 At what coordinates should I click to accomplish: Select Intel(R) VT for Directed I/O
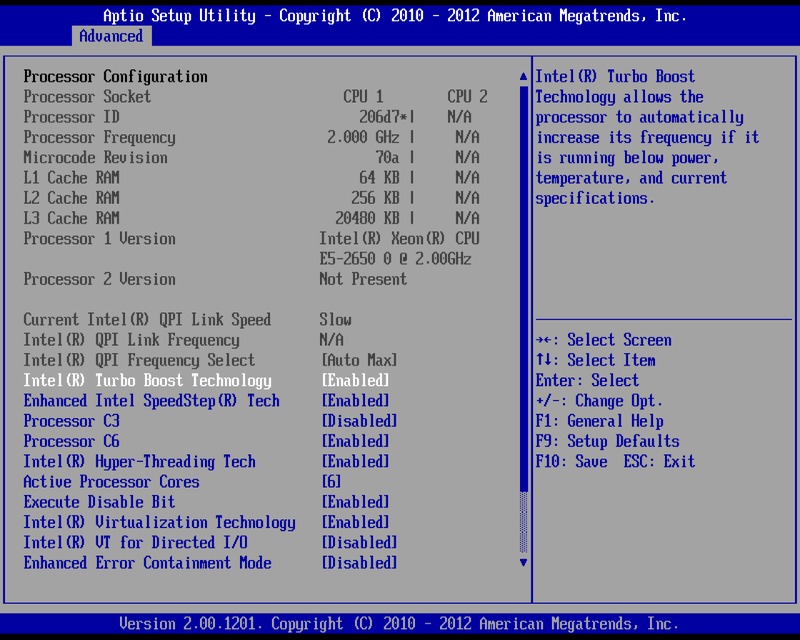135,543
